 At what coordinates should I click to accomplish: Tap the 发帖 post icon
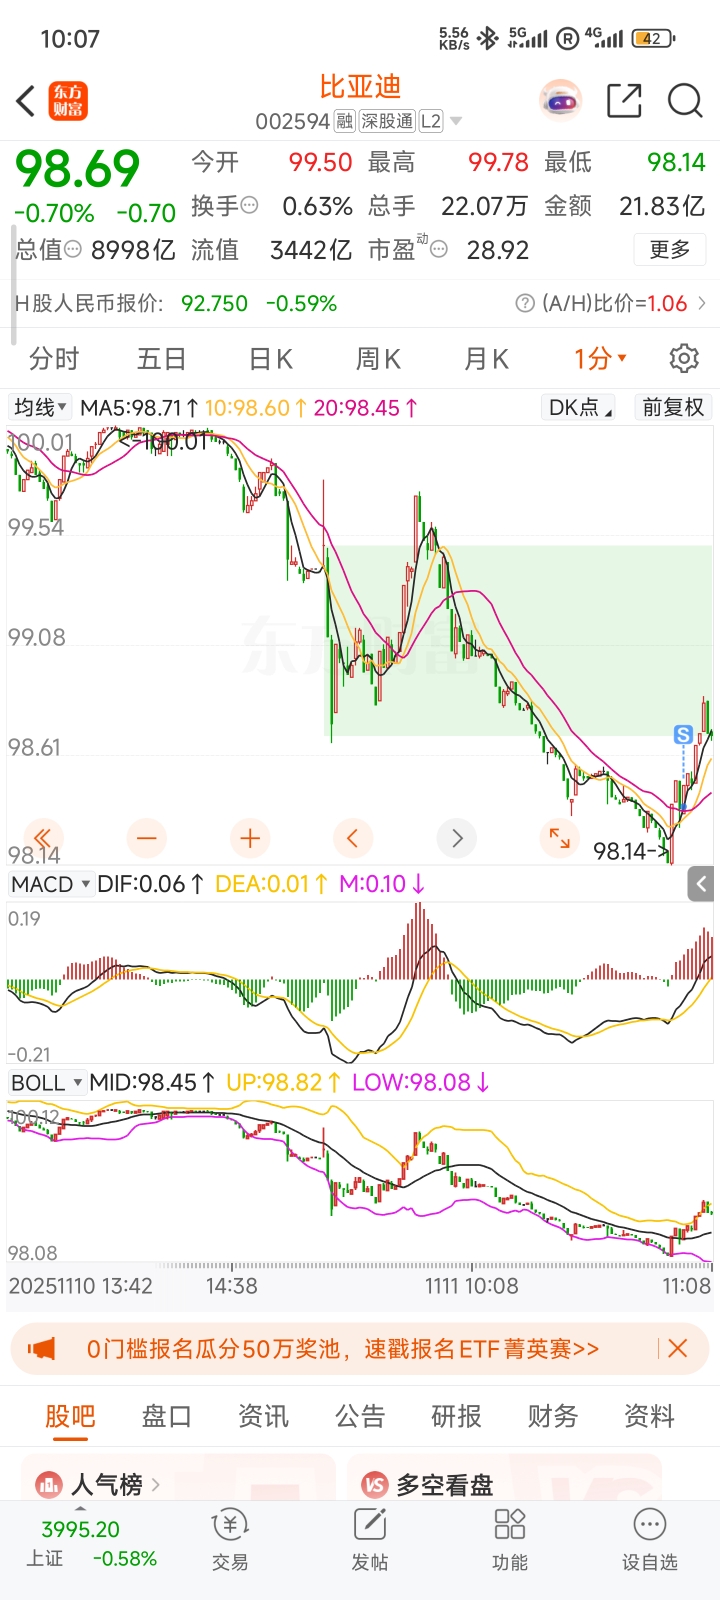(369, 1539)
